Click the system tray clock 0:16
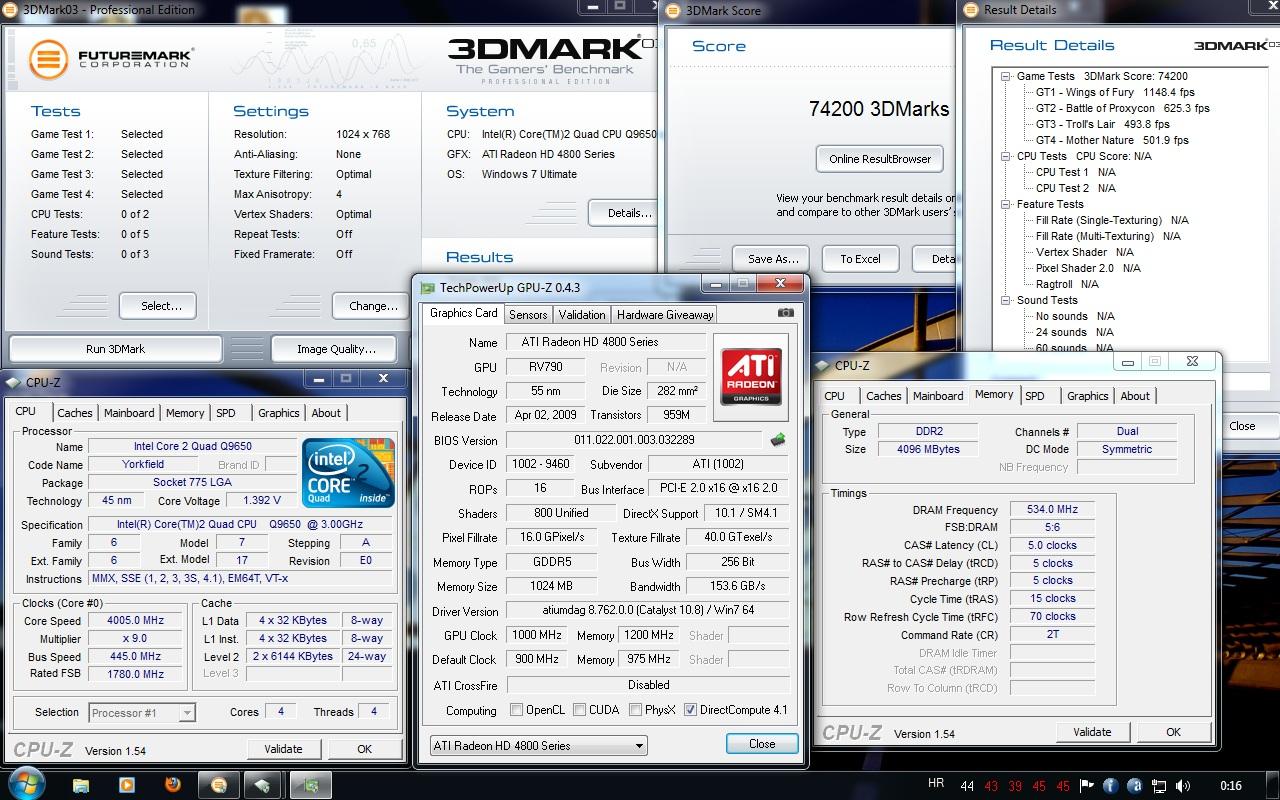Screen dimensions: 1280x800 [x=1231, y=785]
